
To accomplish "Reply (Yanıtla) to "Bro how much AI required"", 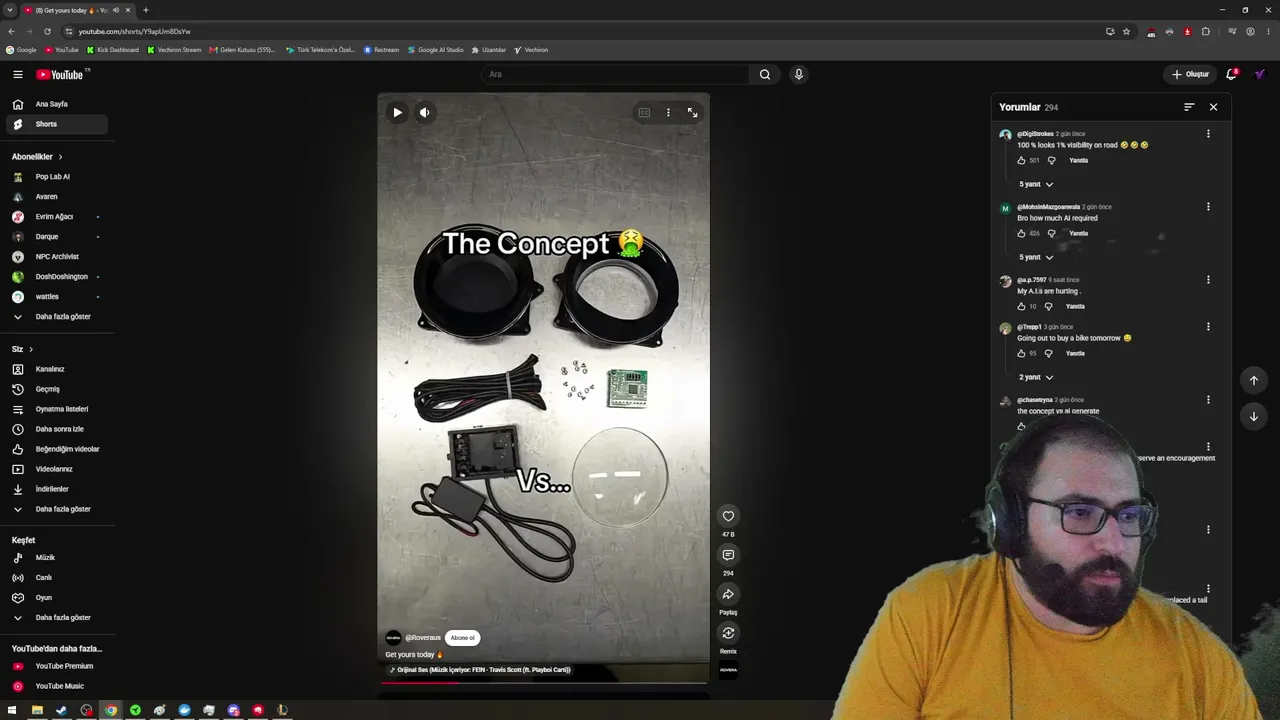I will point(1078,233).
